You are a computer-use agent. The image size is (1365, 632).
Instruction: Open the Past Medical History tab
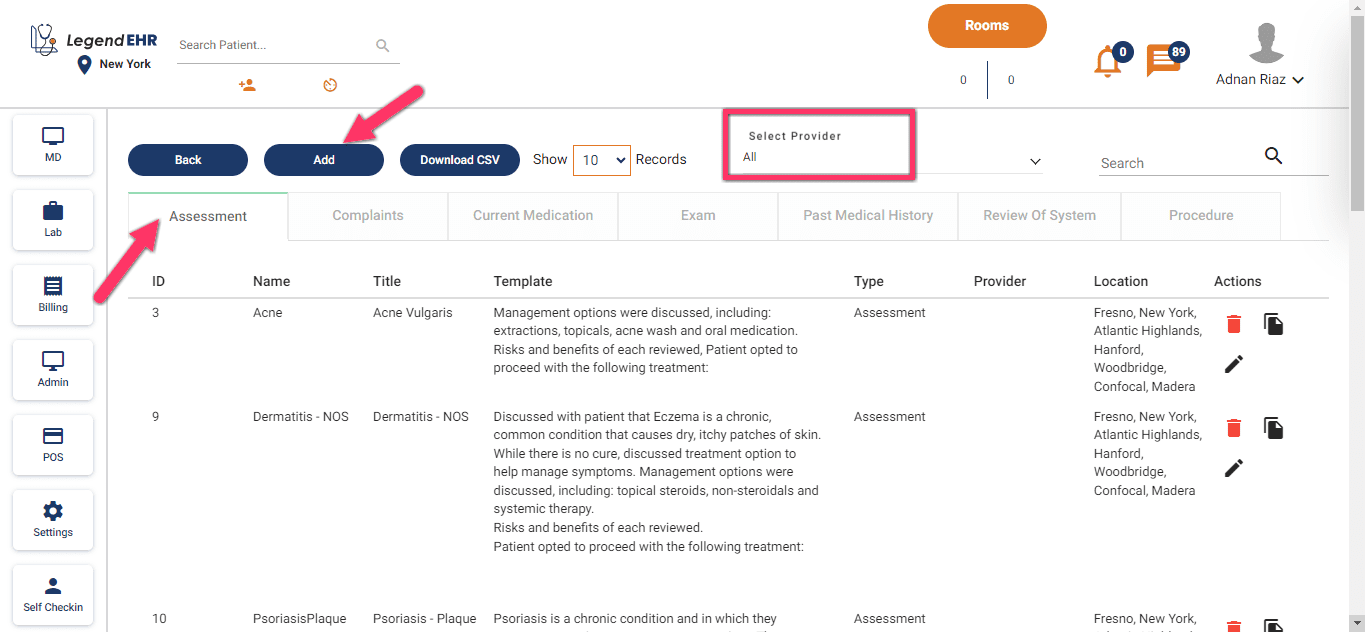pyautogui.click(x=867, y=215)
